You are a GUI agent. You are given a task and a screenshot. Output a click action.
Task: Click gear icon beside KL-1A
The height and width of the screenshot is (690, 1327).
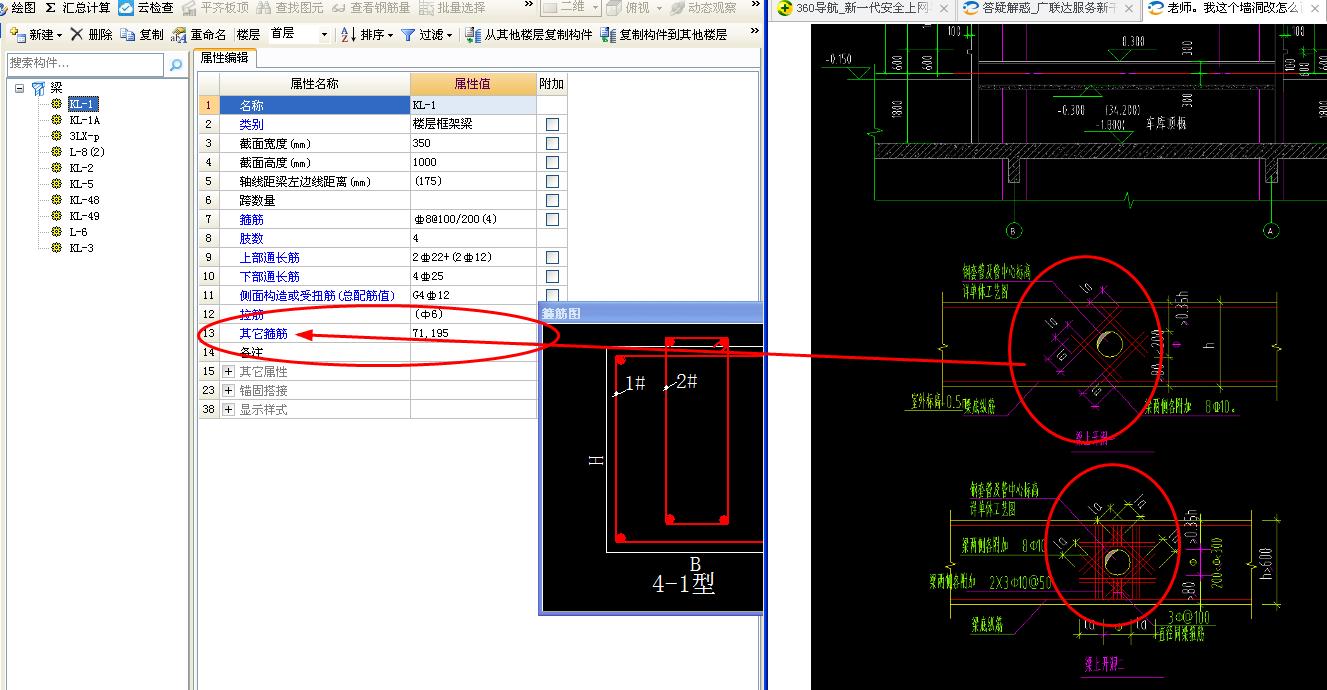[x=57, y=120]
